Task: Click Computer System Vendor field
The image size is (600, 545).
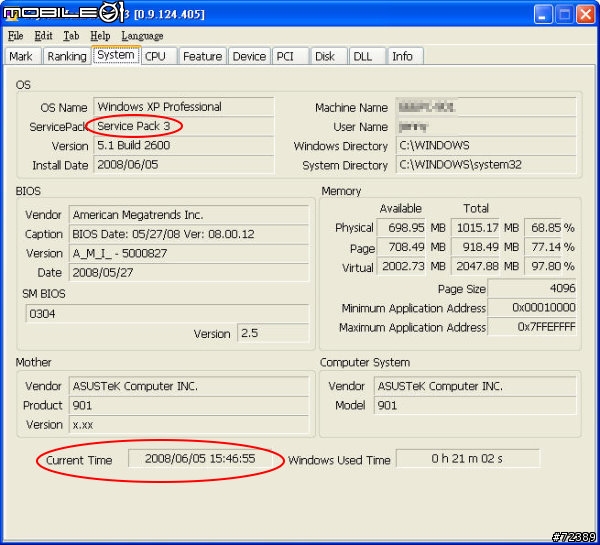Action: point(475,386)
